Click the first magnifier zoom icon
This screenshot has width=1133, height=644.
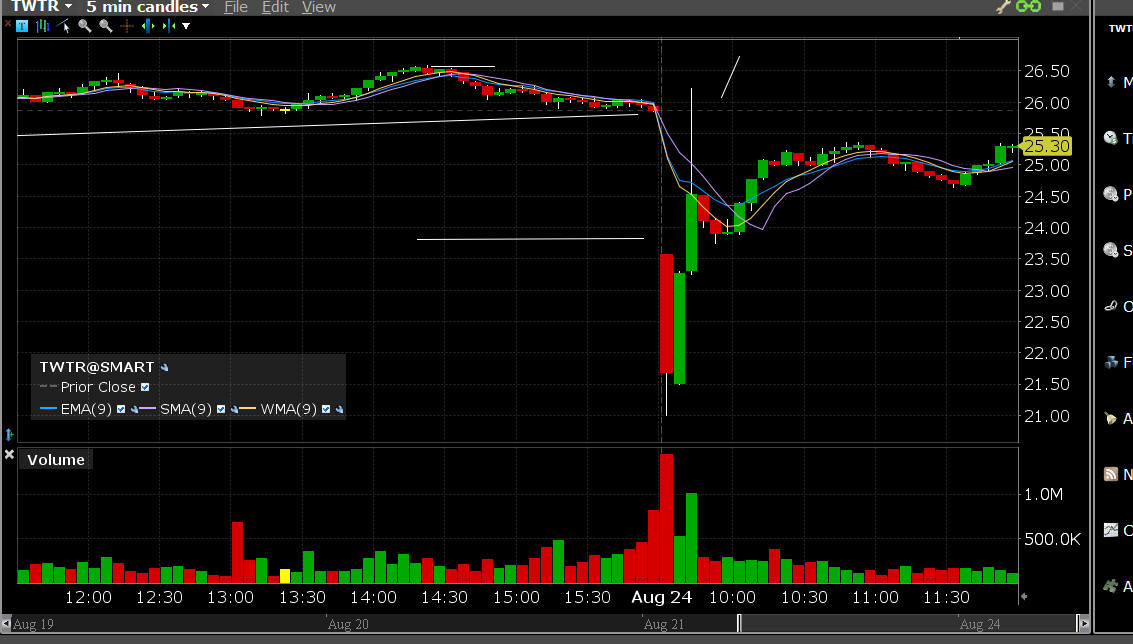click(86, 26)
